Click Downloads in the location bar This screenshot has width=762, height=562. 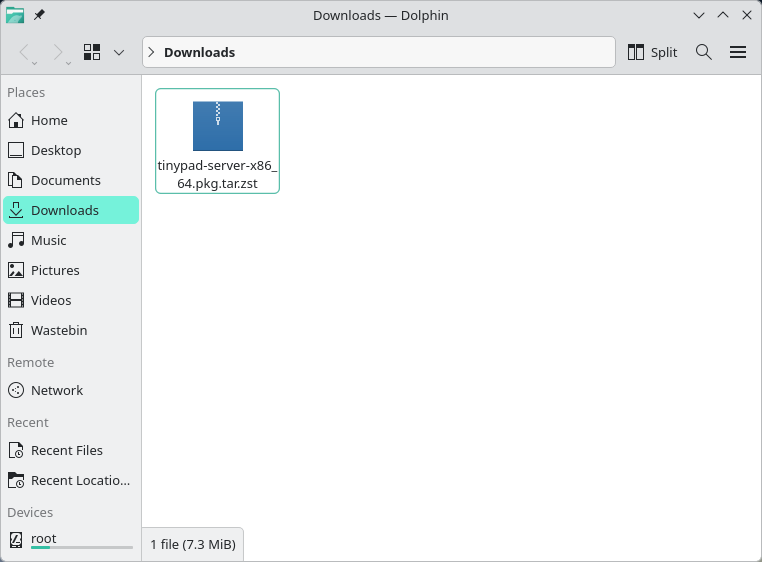coord(200,53)
